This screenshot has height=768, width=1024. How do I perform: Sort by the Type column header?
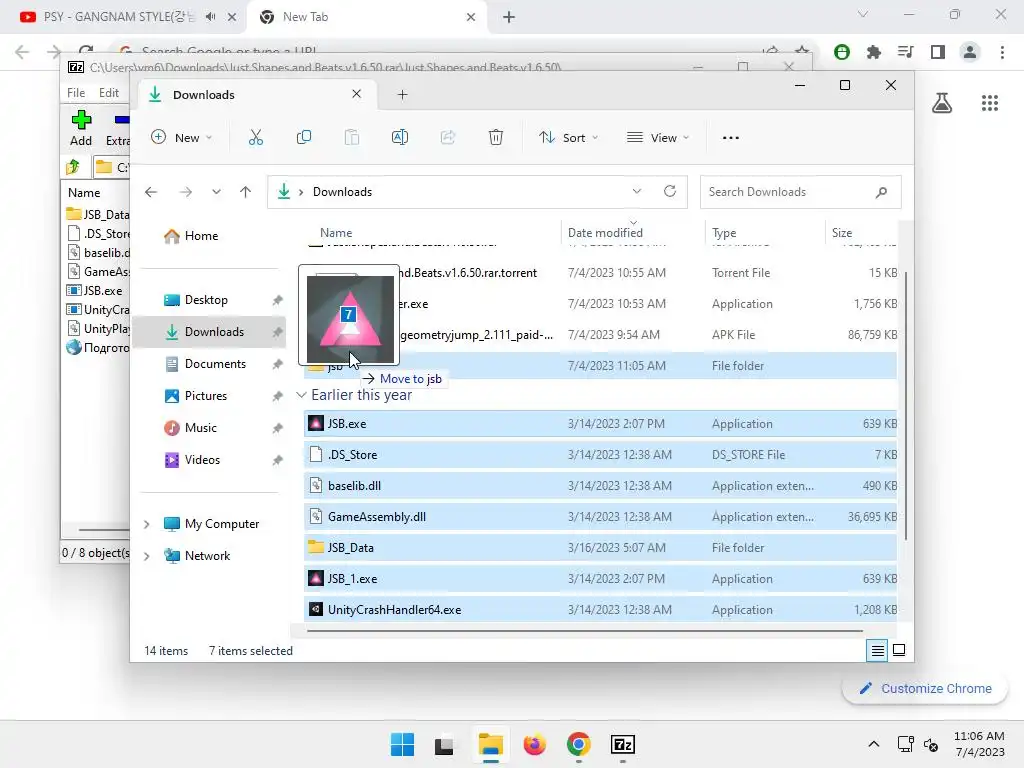(724, 232)
